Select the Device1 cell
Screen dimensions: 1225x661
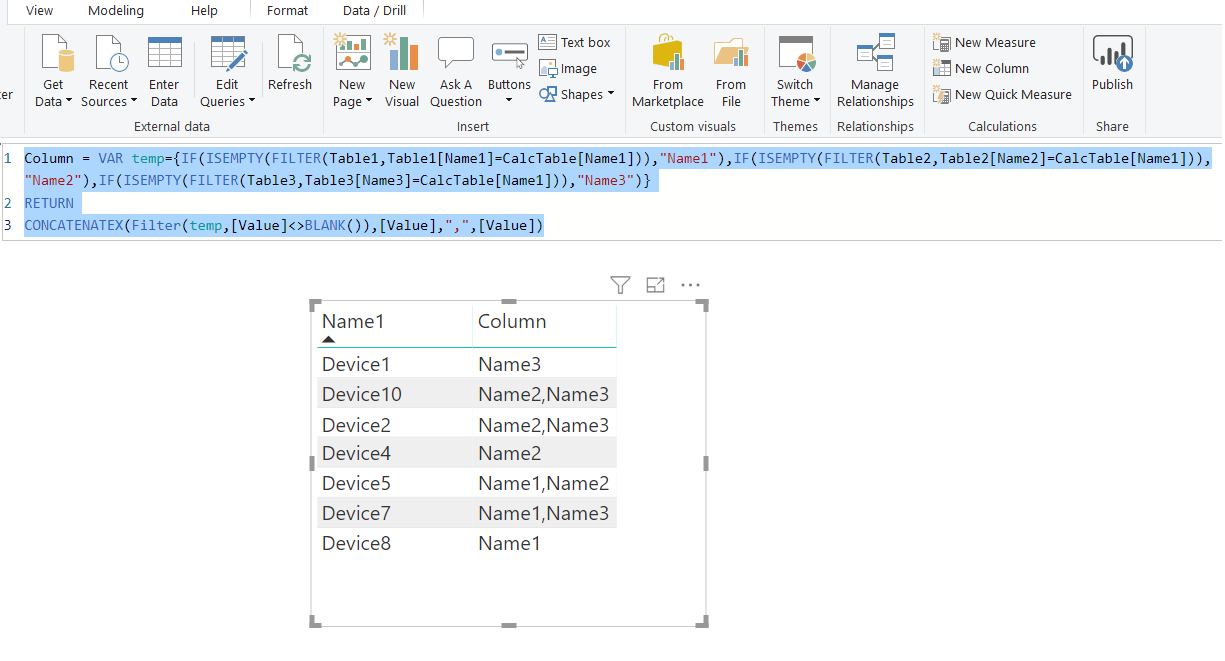(356, 364)
